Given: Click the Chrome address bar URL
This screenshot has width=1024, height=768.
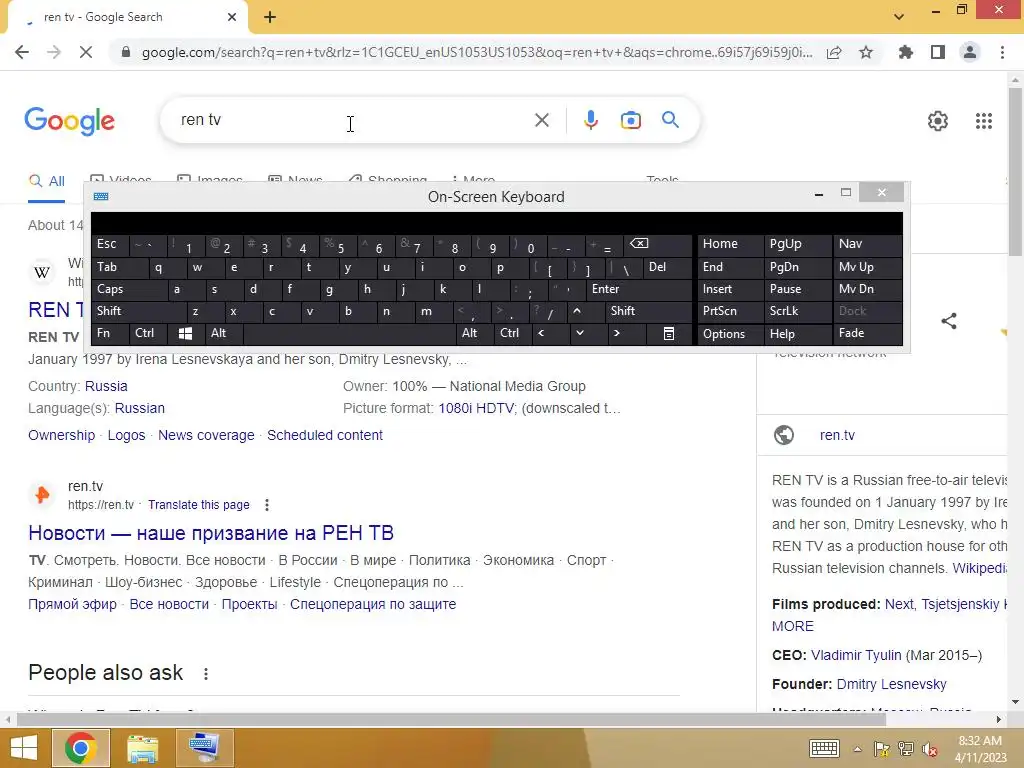Looking at the screenshot, I should tap(477, 52).
